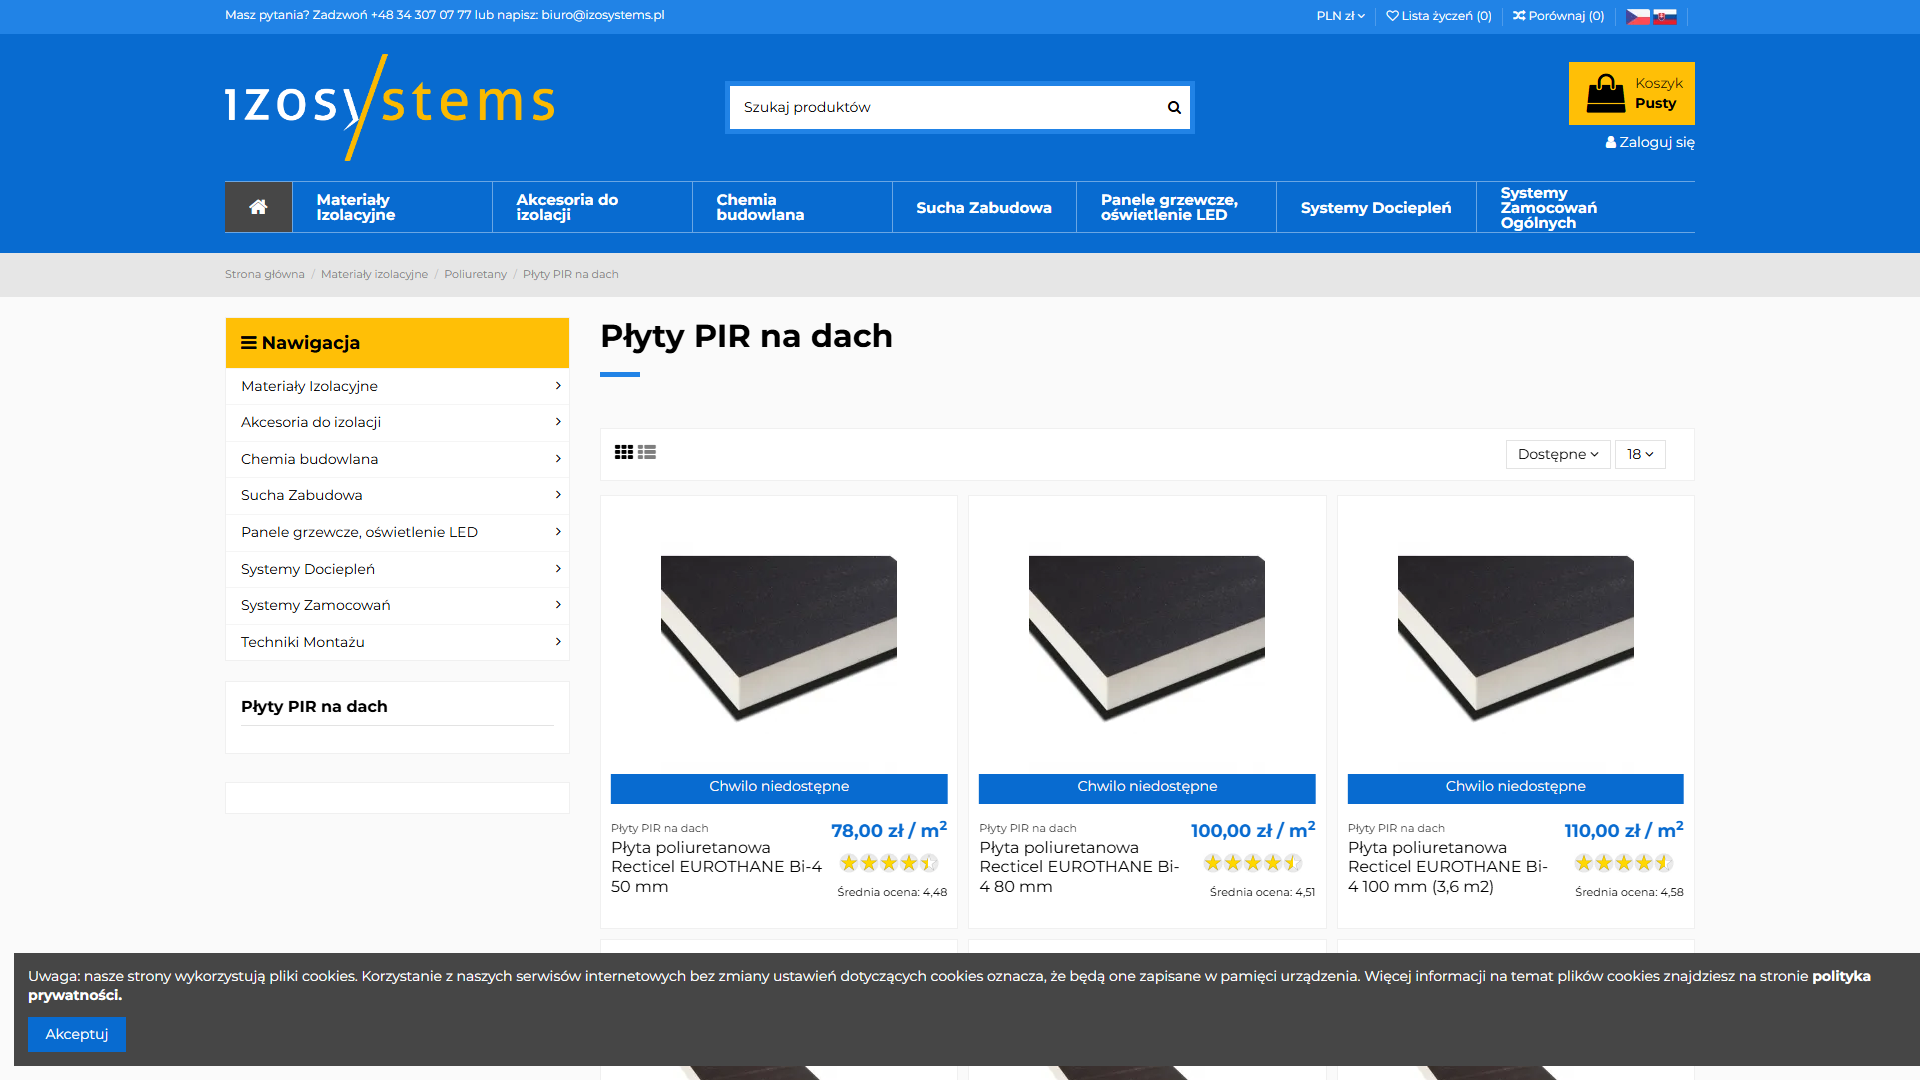Viewport: 1920px width, 1080px height.
Task: Click the home icon in navigation bar
Action: 258,207
